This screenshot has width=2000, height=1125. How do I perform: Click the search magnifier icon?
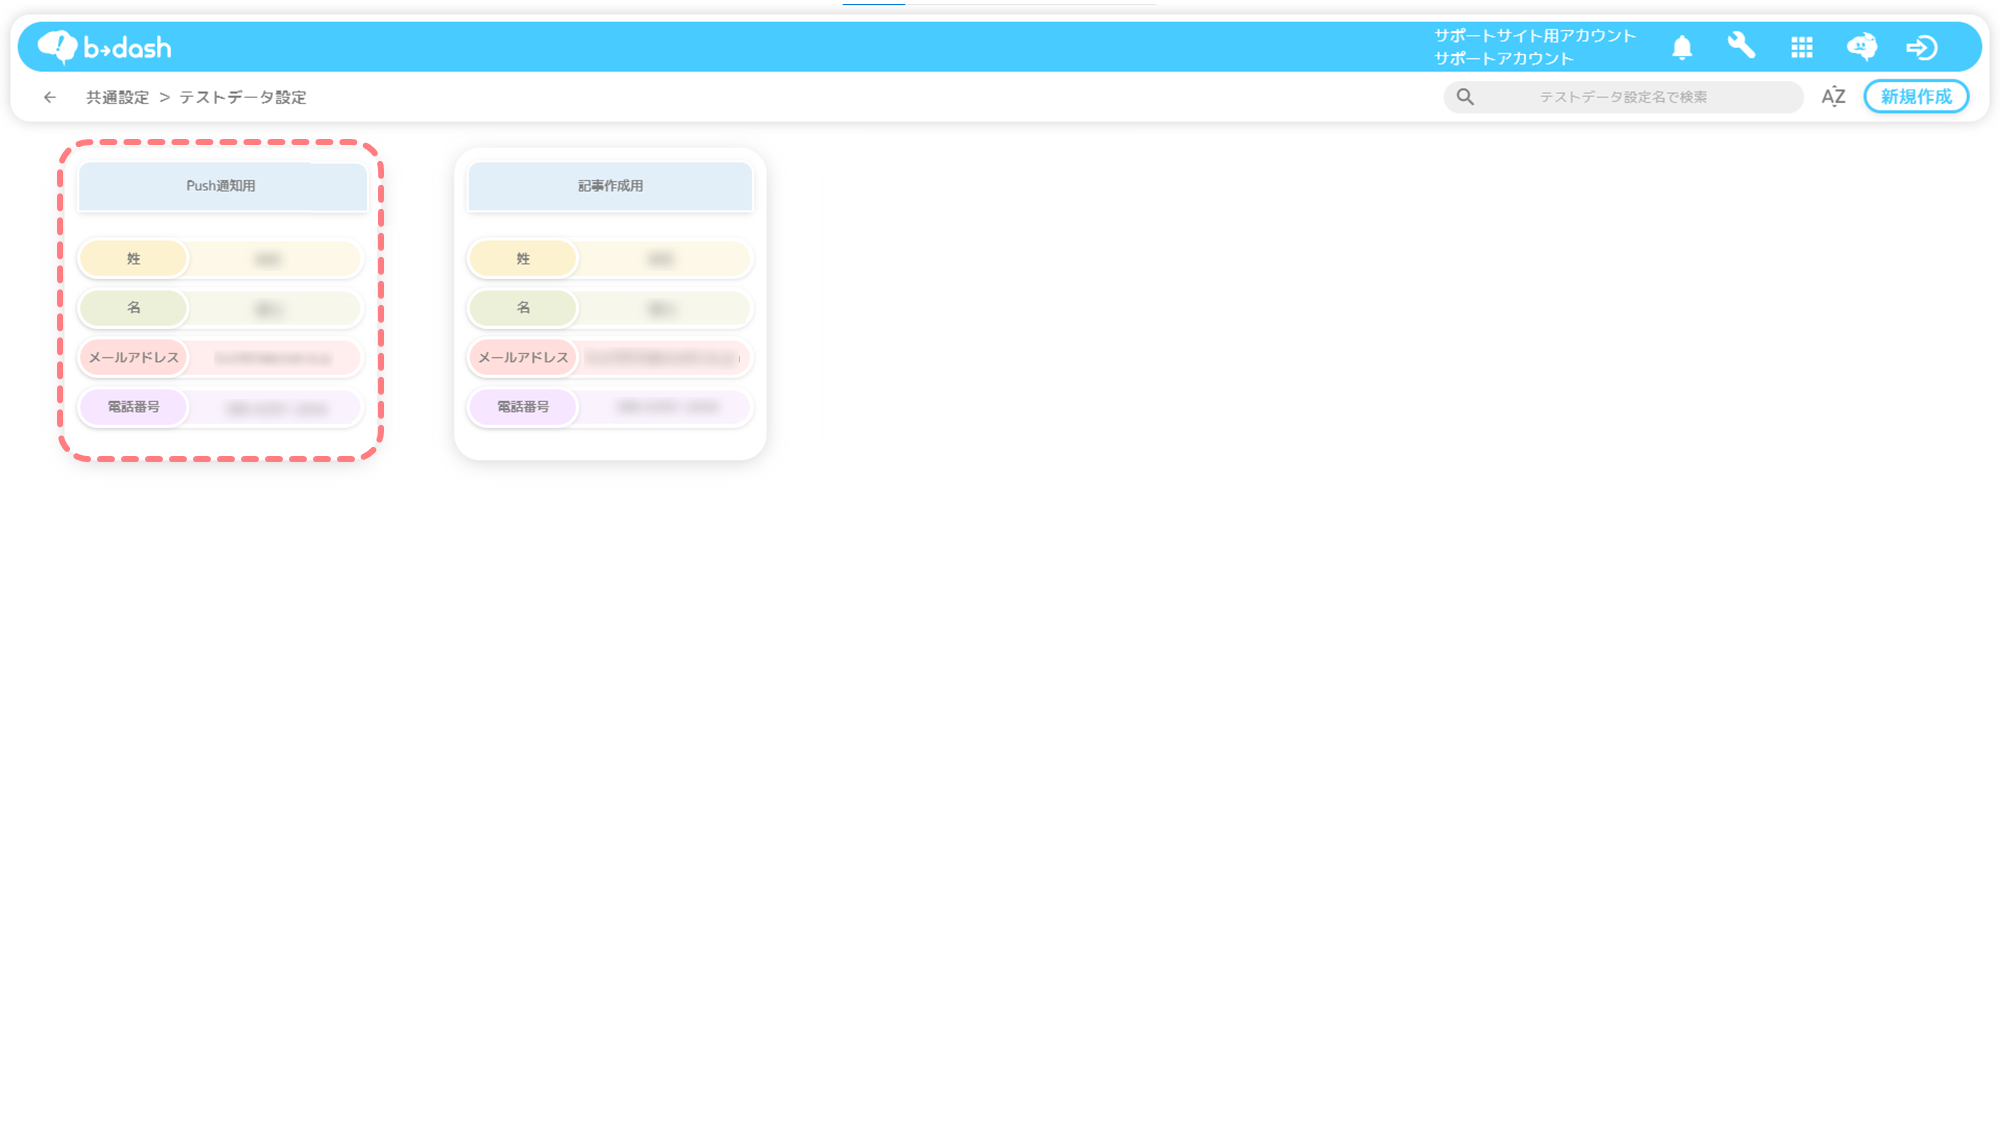1465,97
